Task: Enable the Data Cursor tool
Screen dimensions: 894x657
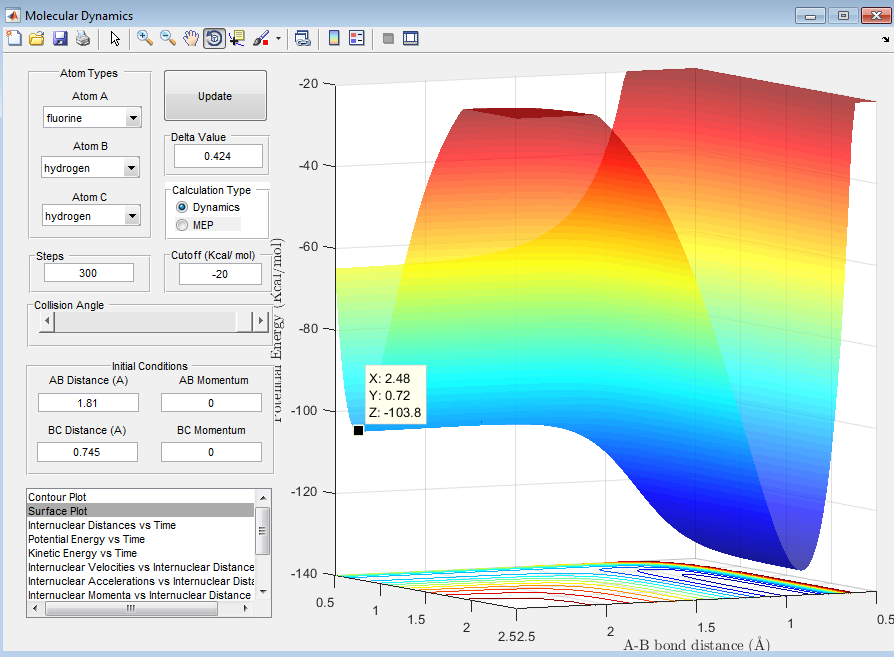Action: [x=237, y=38]
